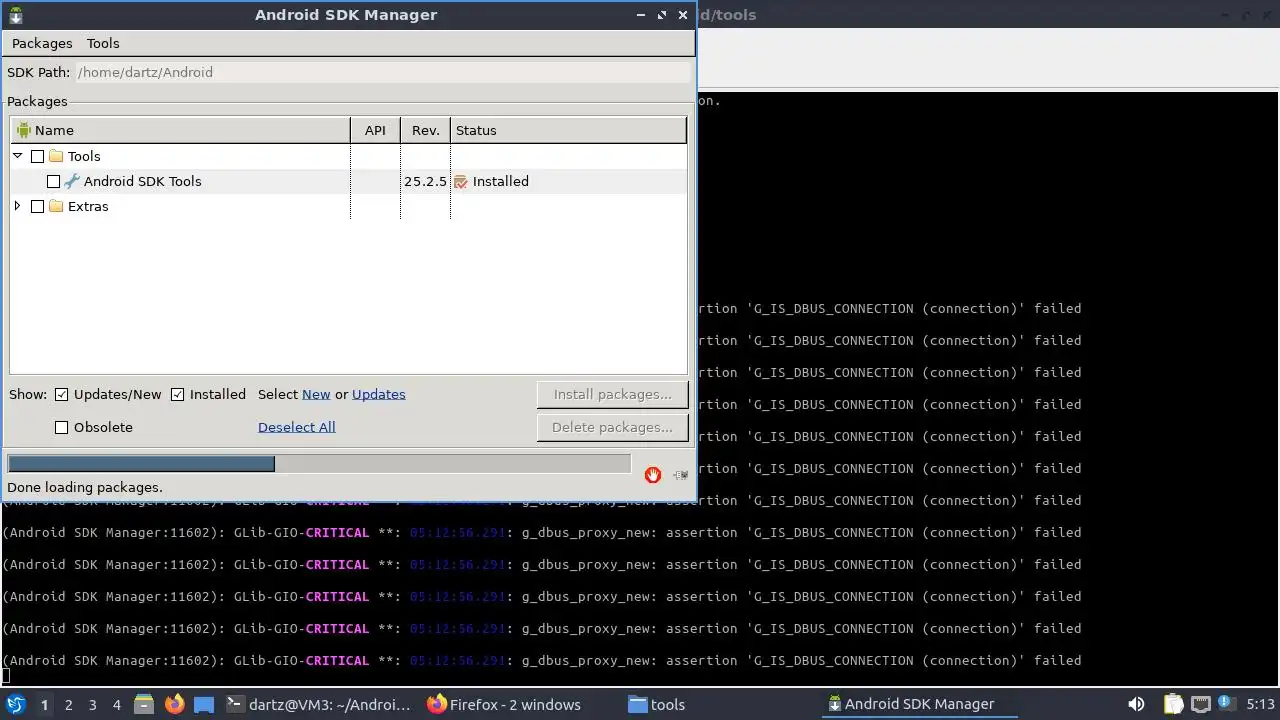1280x720 pixels.
Task: Click the log window icon beside stop button
Action: [681, 475]
